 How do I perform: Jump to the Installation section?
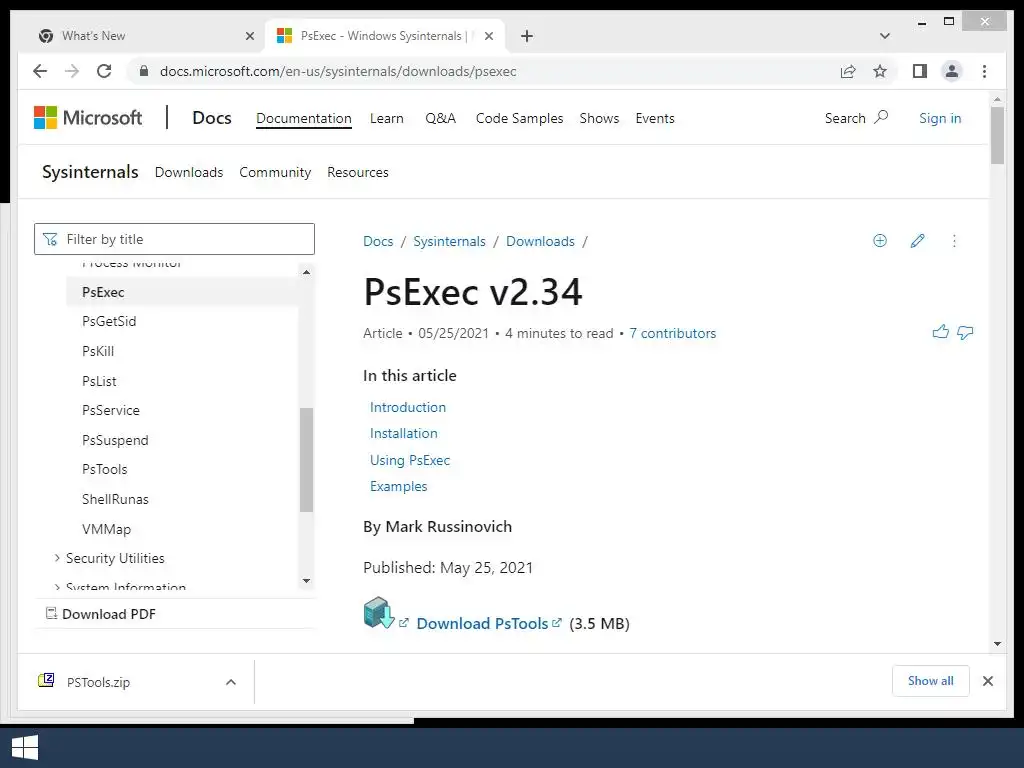click(404, 433)
